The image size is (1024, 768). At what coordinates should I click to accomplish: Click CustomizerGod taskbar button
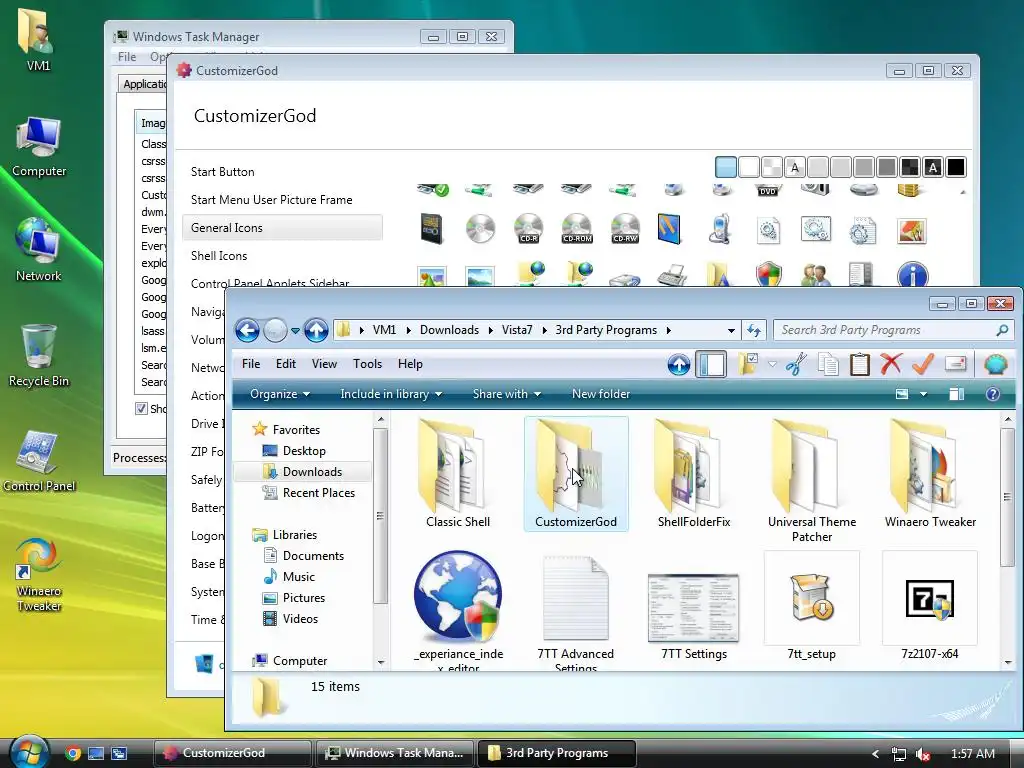[233, 753]
